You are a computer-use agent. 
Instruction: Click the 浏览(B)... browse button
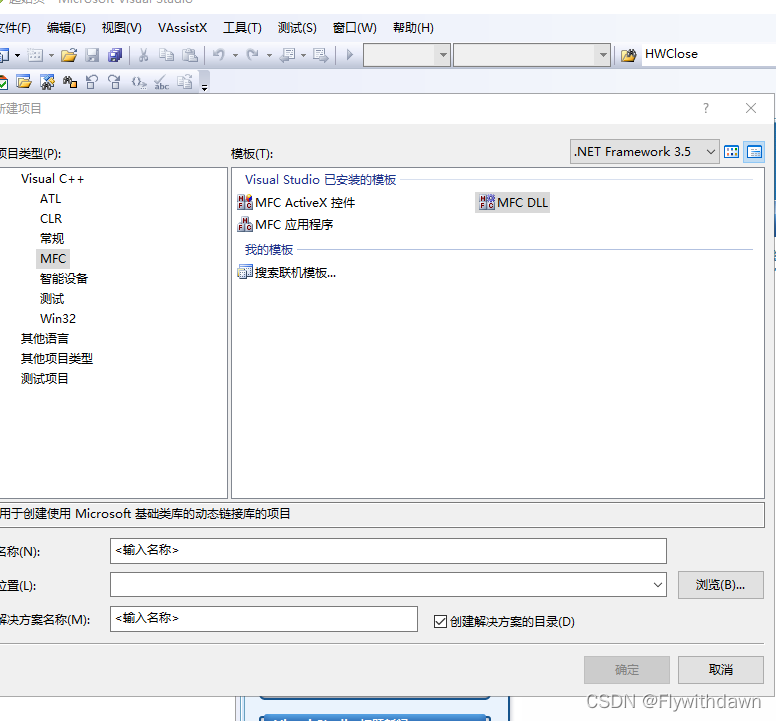(x=721, y=585)
